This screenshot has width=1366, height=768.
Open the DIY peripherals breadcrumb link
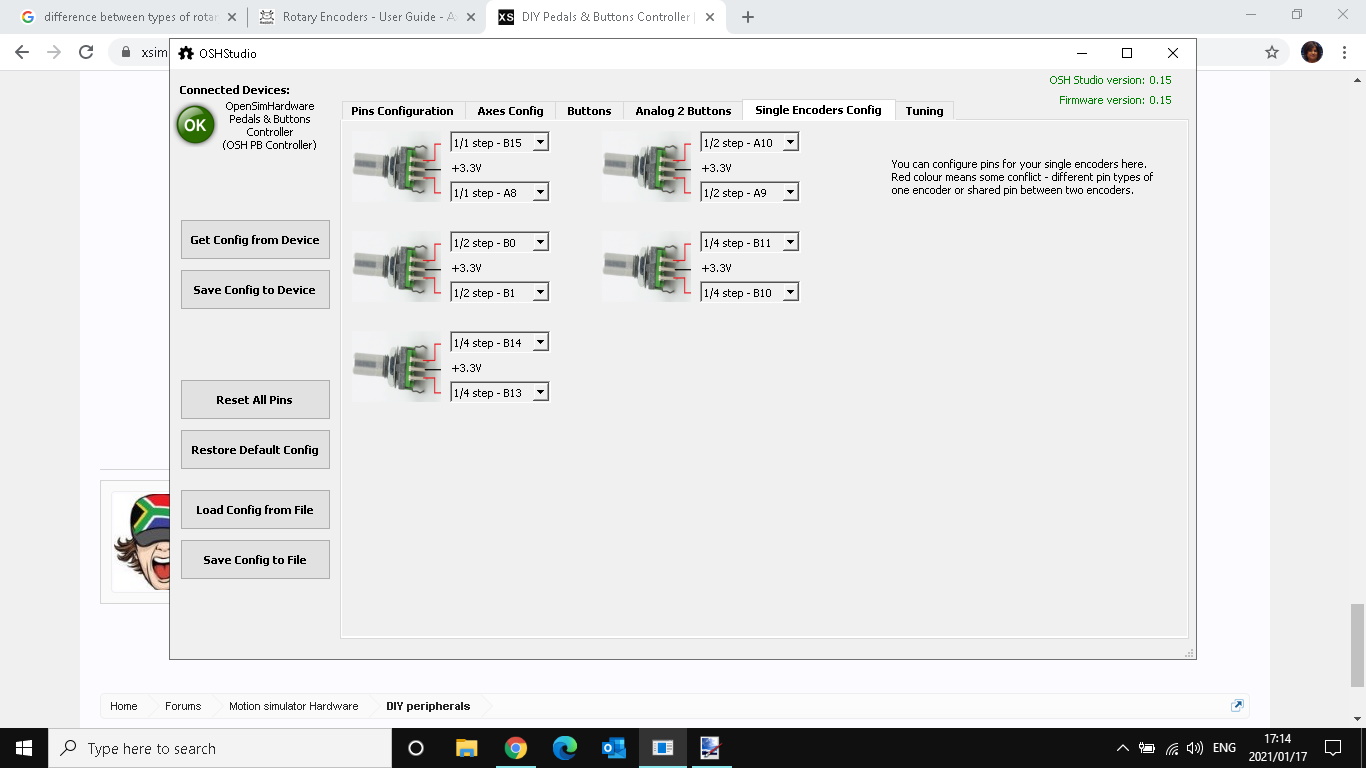[428, 706]
